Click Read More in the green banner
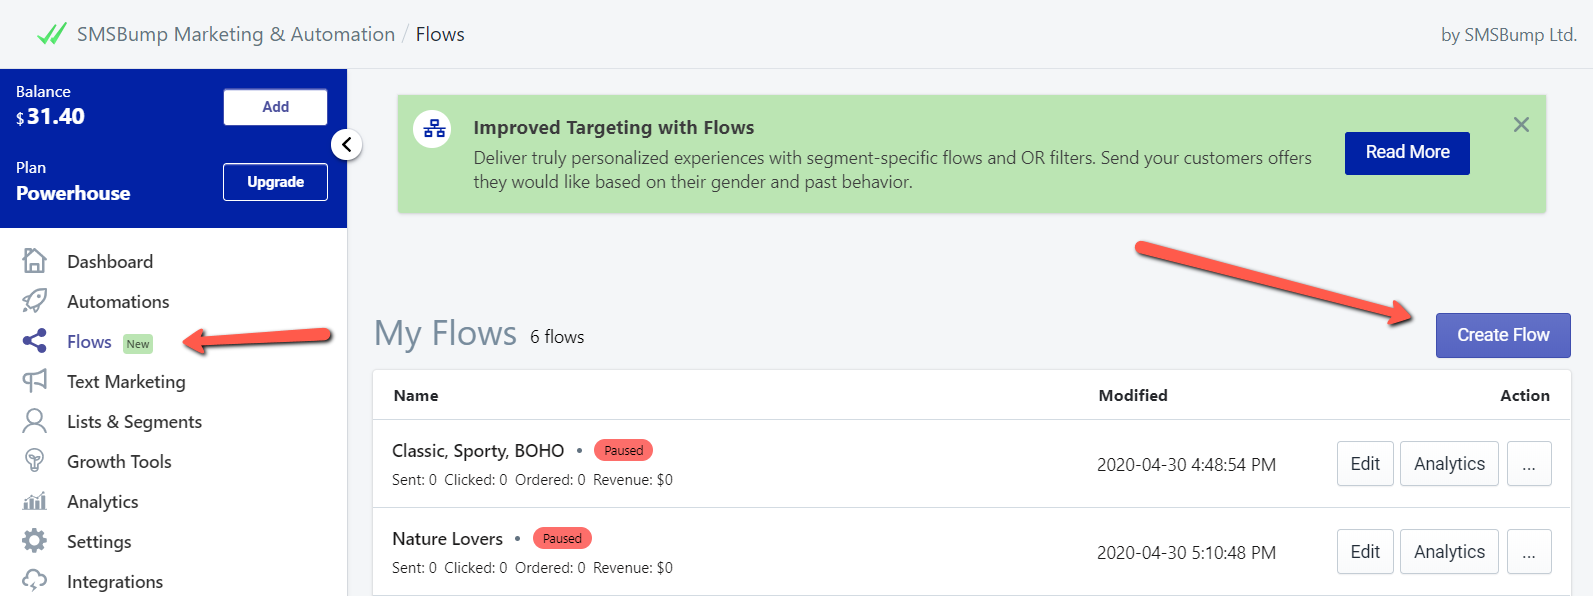Screen dimensions: 1593x596 click(1407, 153)
